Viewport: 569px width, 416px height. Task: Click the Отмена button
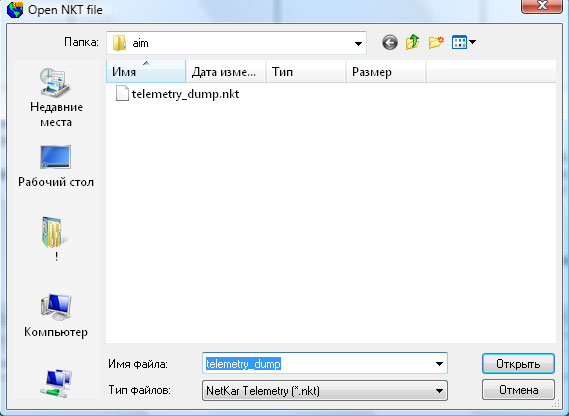coord(518,390)
